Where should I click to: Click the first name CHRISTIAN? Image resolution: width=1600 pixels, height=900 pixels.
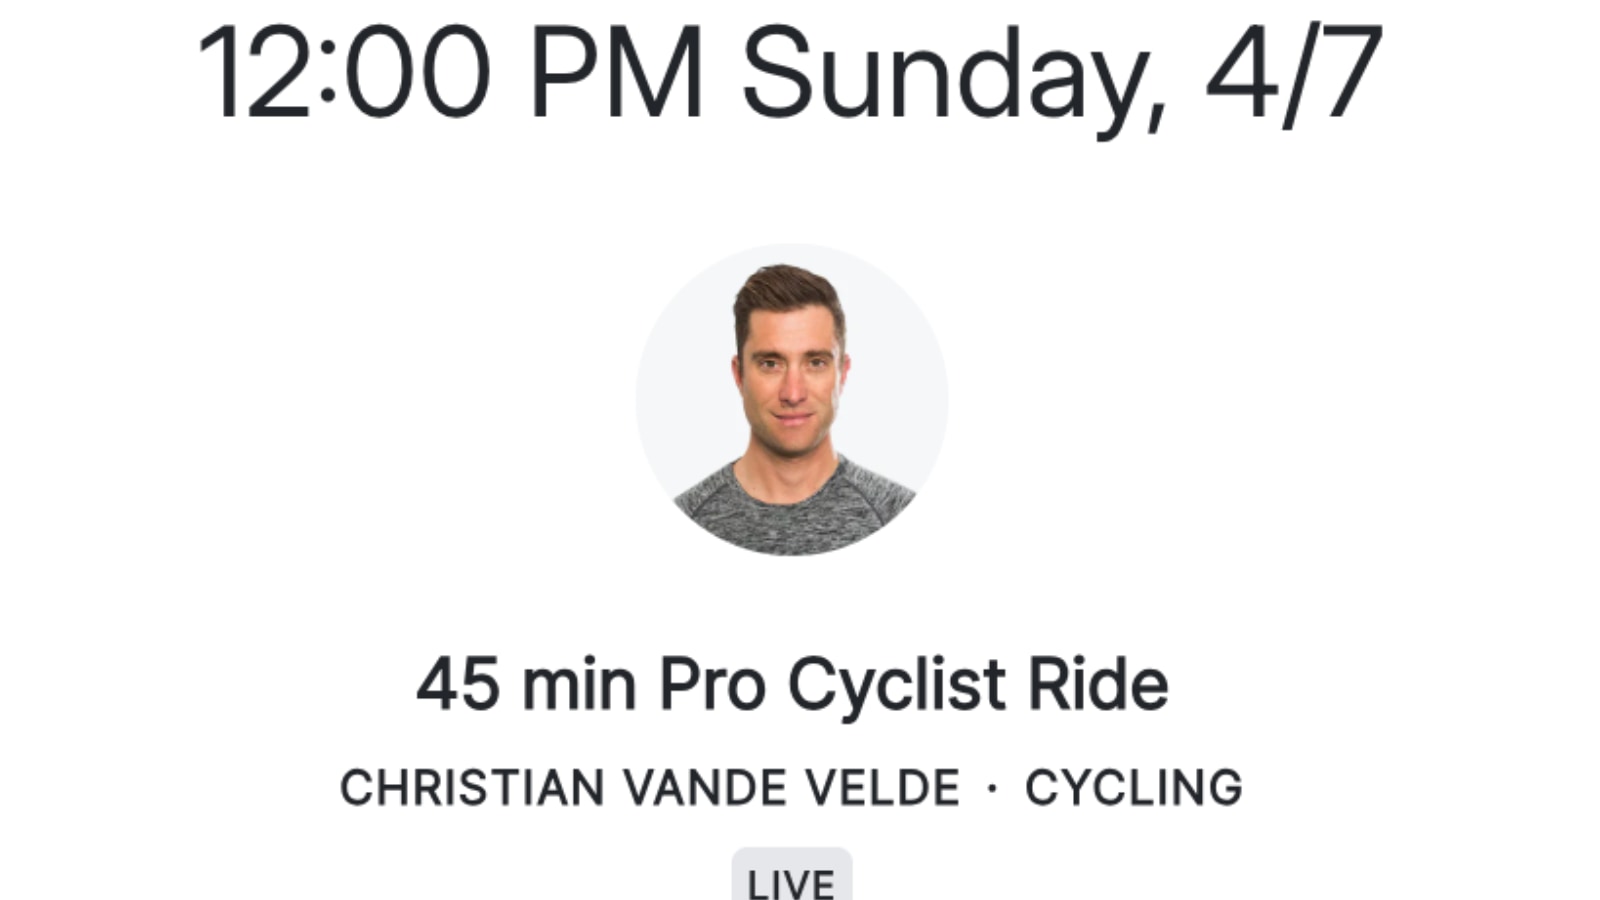pyautogui.click(x=472, y=788)
